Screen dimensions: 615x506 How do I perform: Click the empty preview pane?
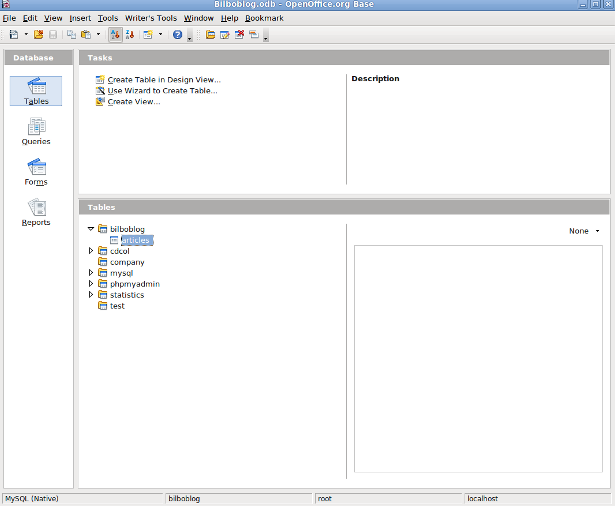(x=478, y=359)
